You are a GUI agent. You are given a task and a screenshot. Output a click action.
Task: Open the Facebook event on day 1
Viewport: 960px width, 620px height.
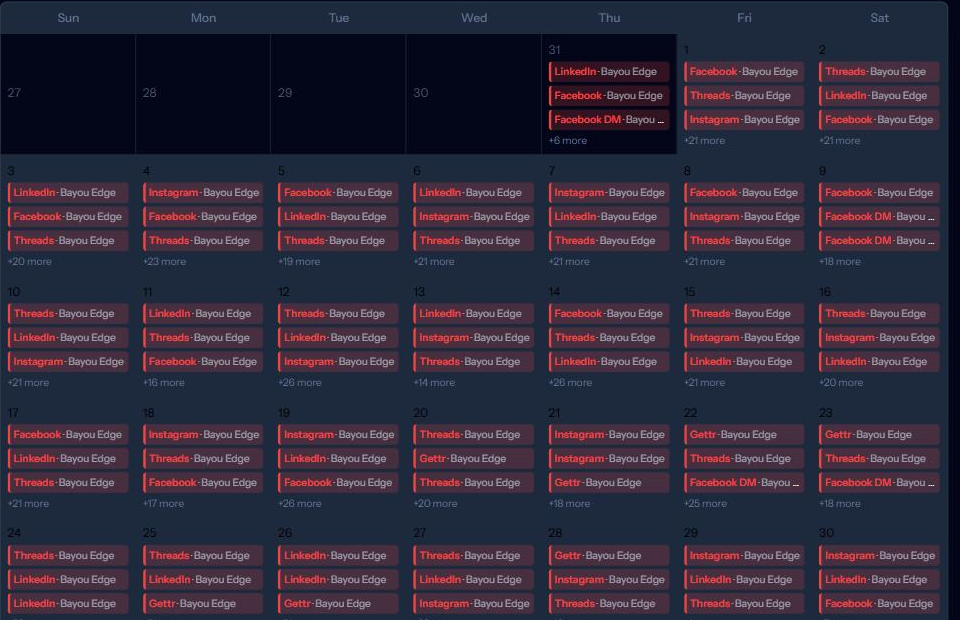point(744,72)
